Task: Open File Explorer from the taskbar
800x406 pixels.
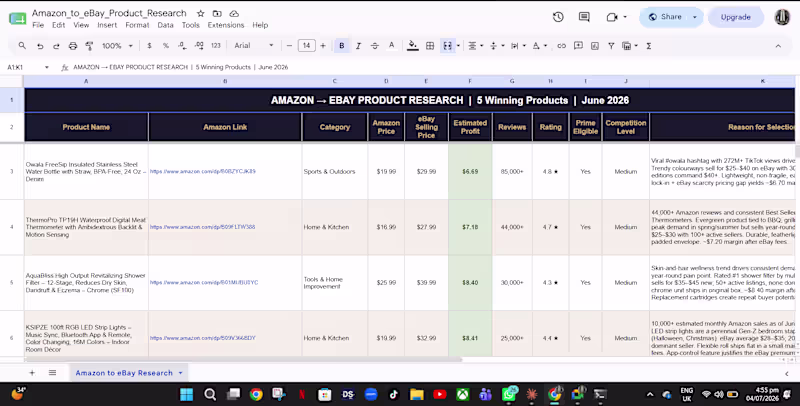Action: [x=417, y=394]
